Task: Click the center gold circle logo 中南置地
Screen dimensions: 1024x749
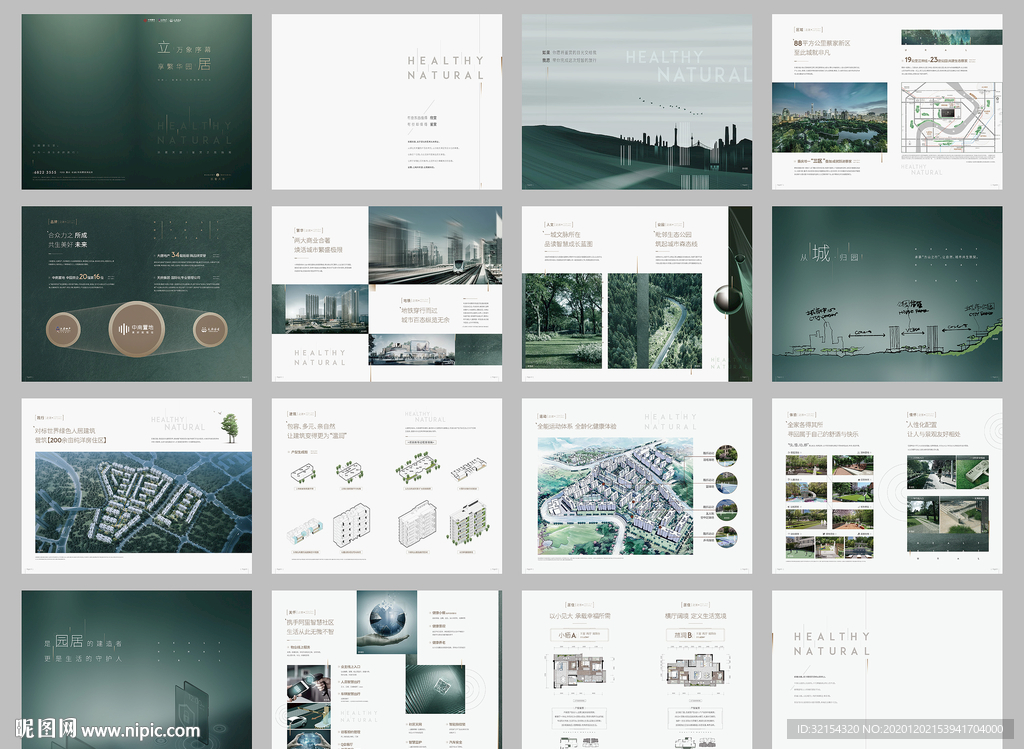Action: pos(136,328)
